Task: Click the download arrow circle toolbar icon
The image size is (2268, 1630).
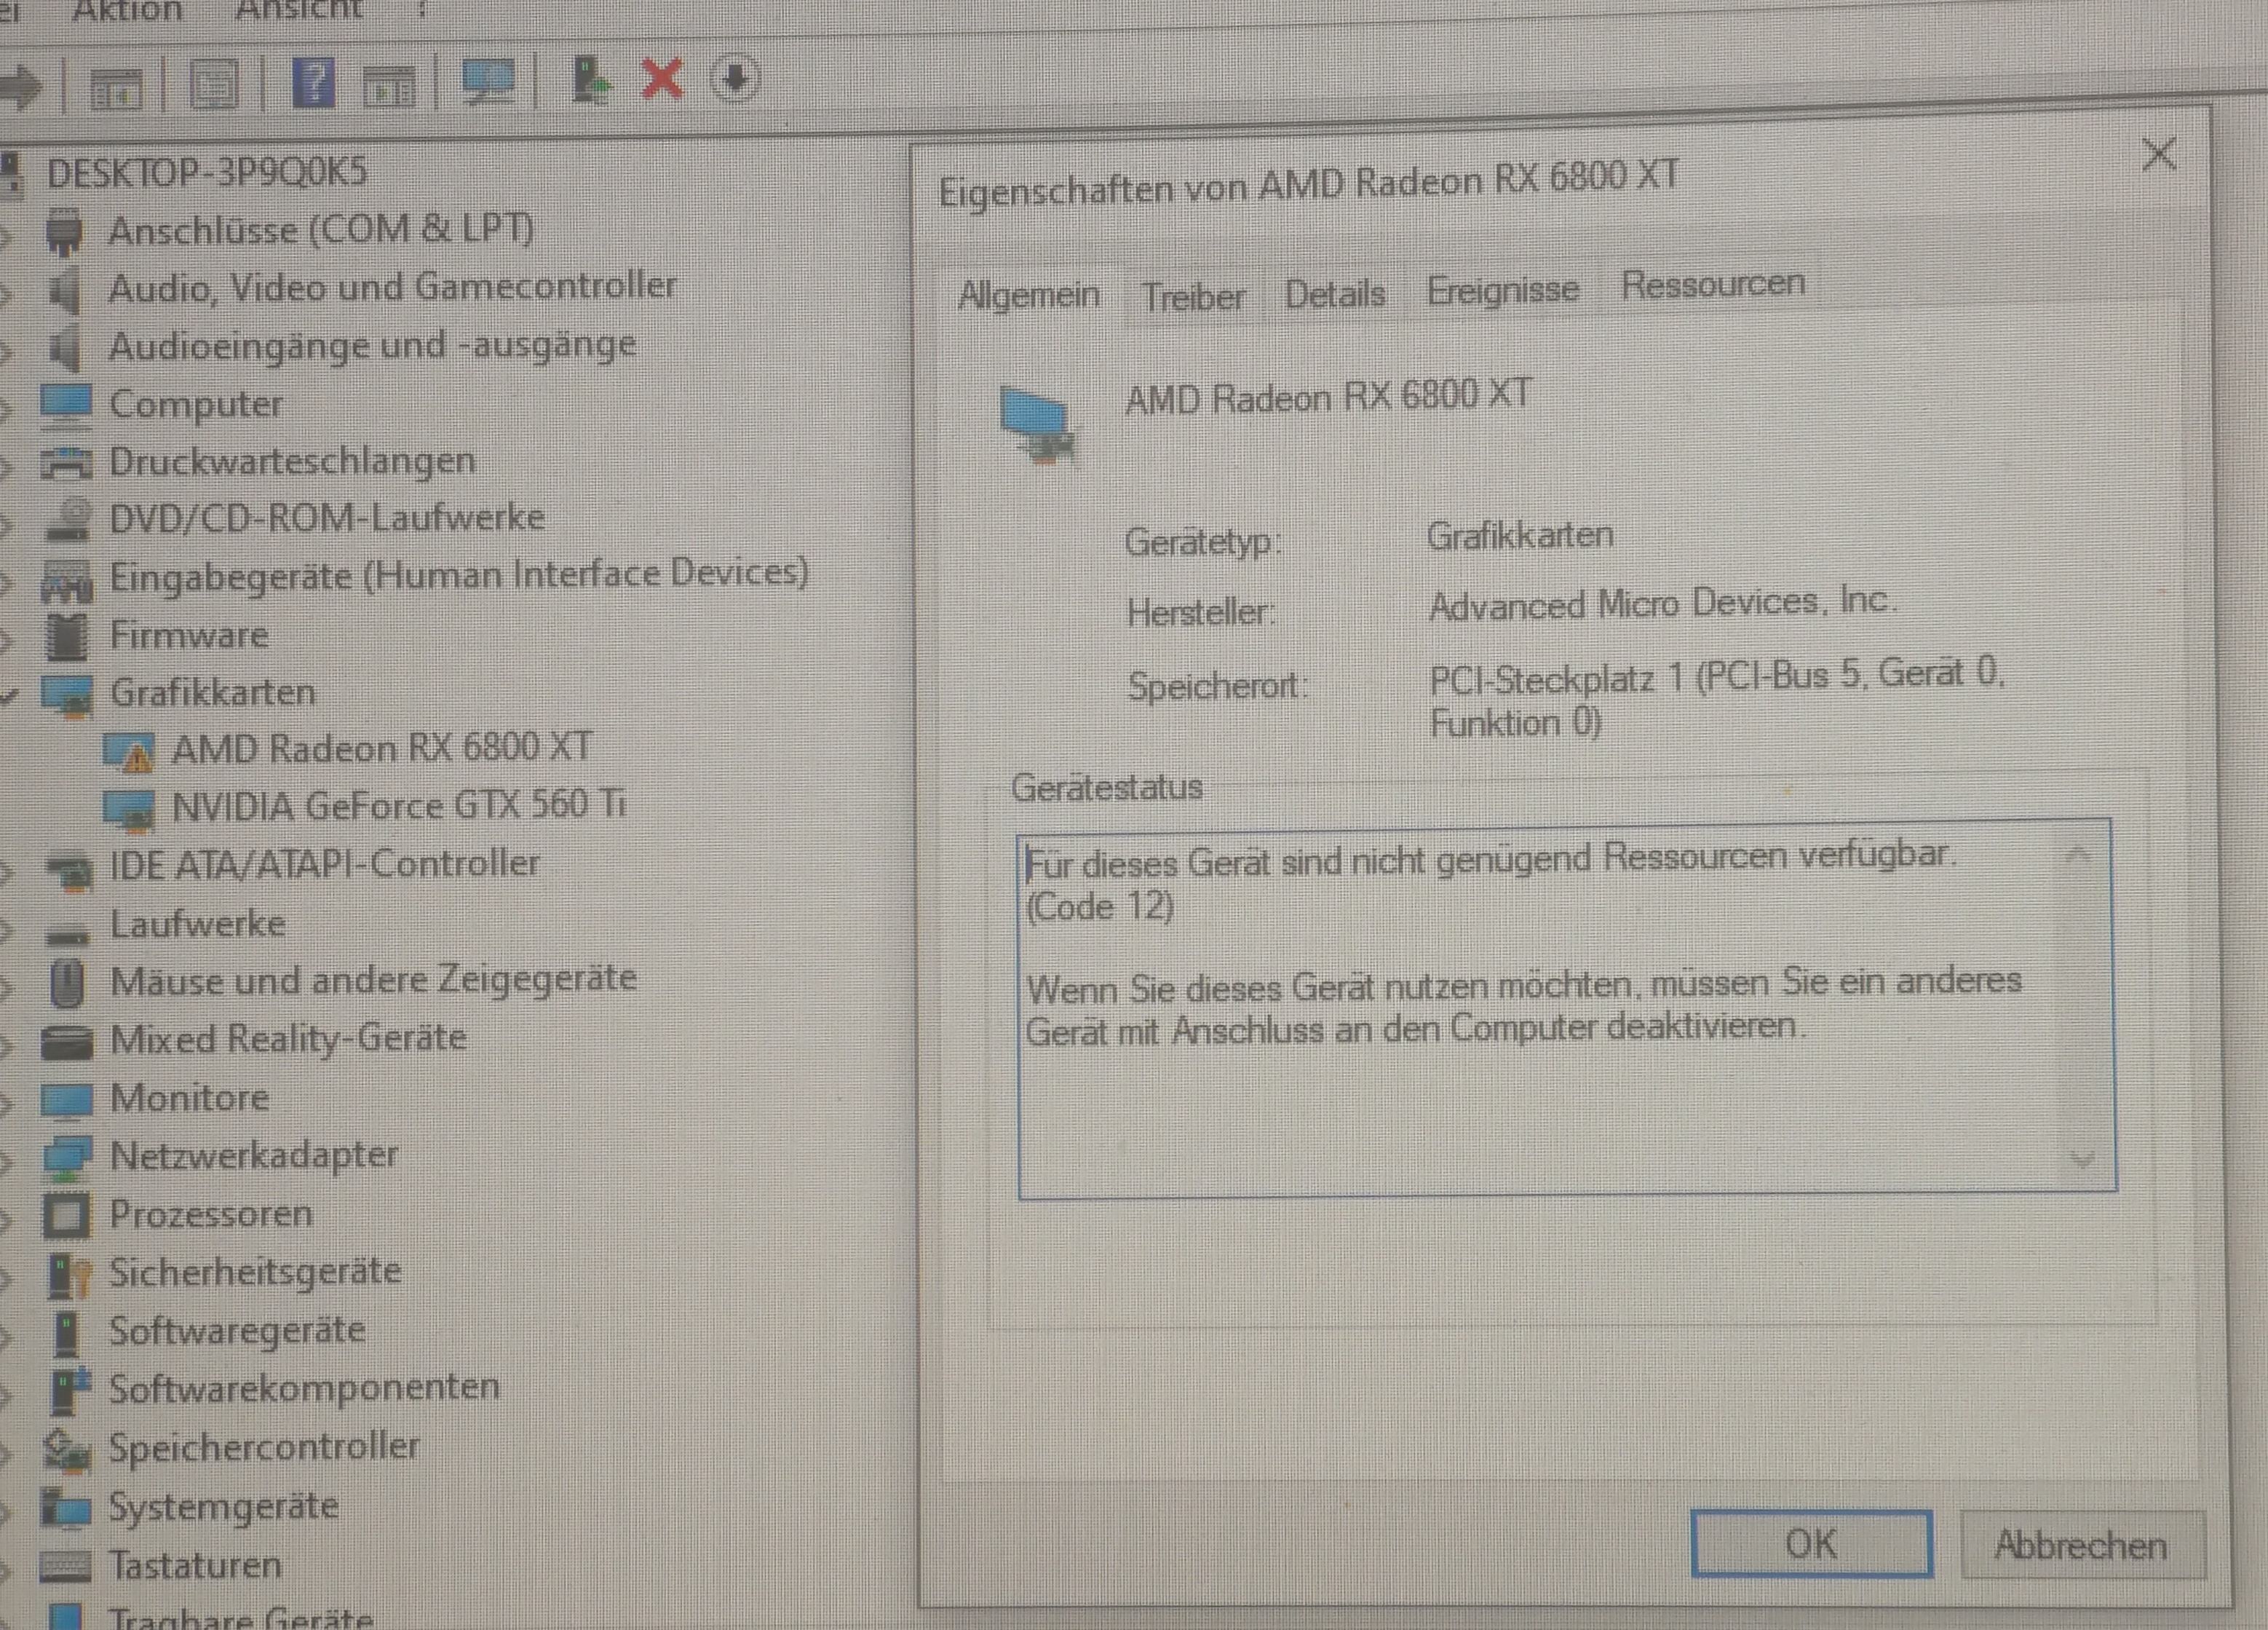Action: click(735, 77)
